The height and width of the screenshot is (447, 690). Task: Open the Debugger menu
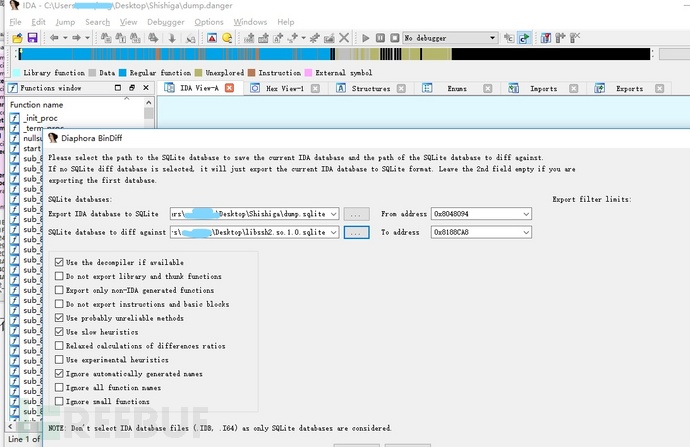pyautogui.click(x=165, y=21)
